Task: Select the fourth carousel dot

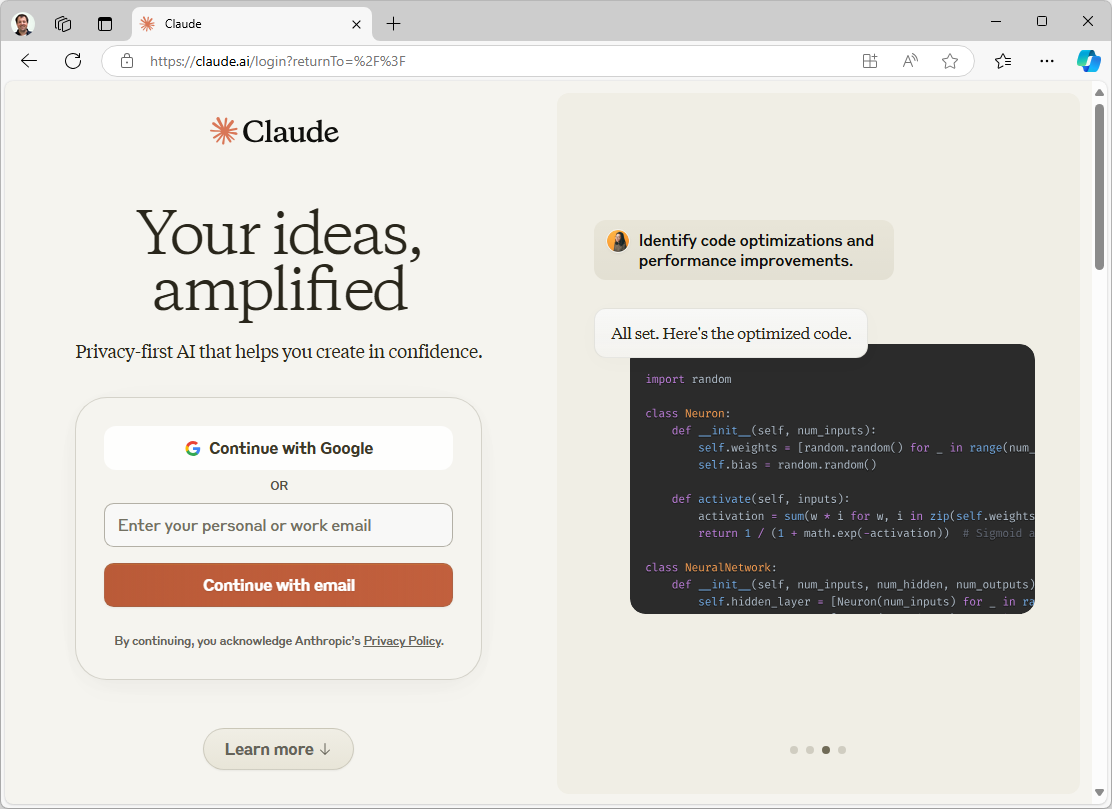Action: tap(842, 749)
